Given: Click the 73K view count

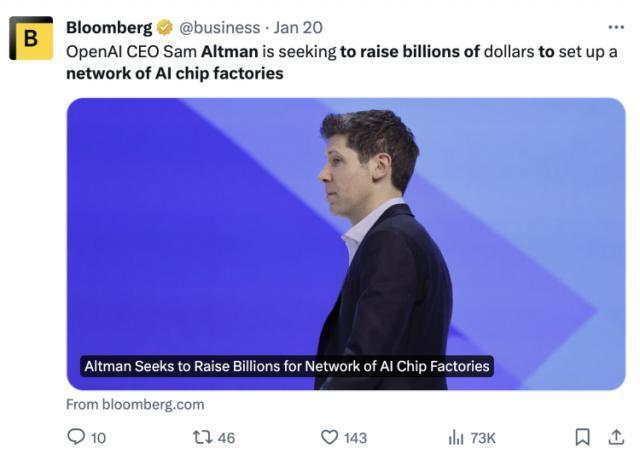Looking at the screenshot, I should coord(483,438).
